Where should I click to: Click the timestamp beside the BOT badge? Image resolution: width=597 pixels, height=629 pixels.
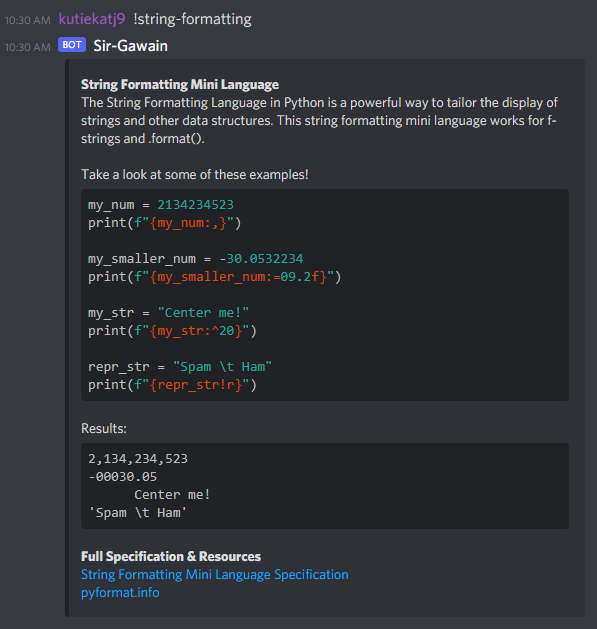click(x=28, y=47)
